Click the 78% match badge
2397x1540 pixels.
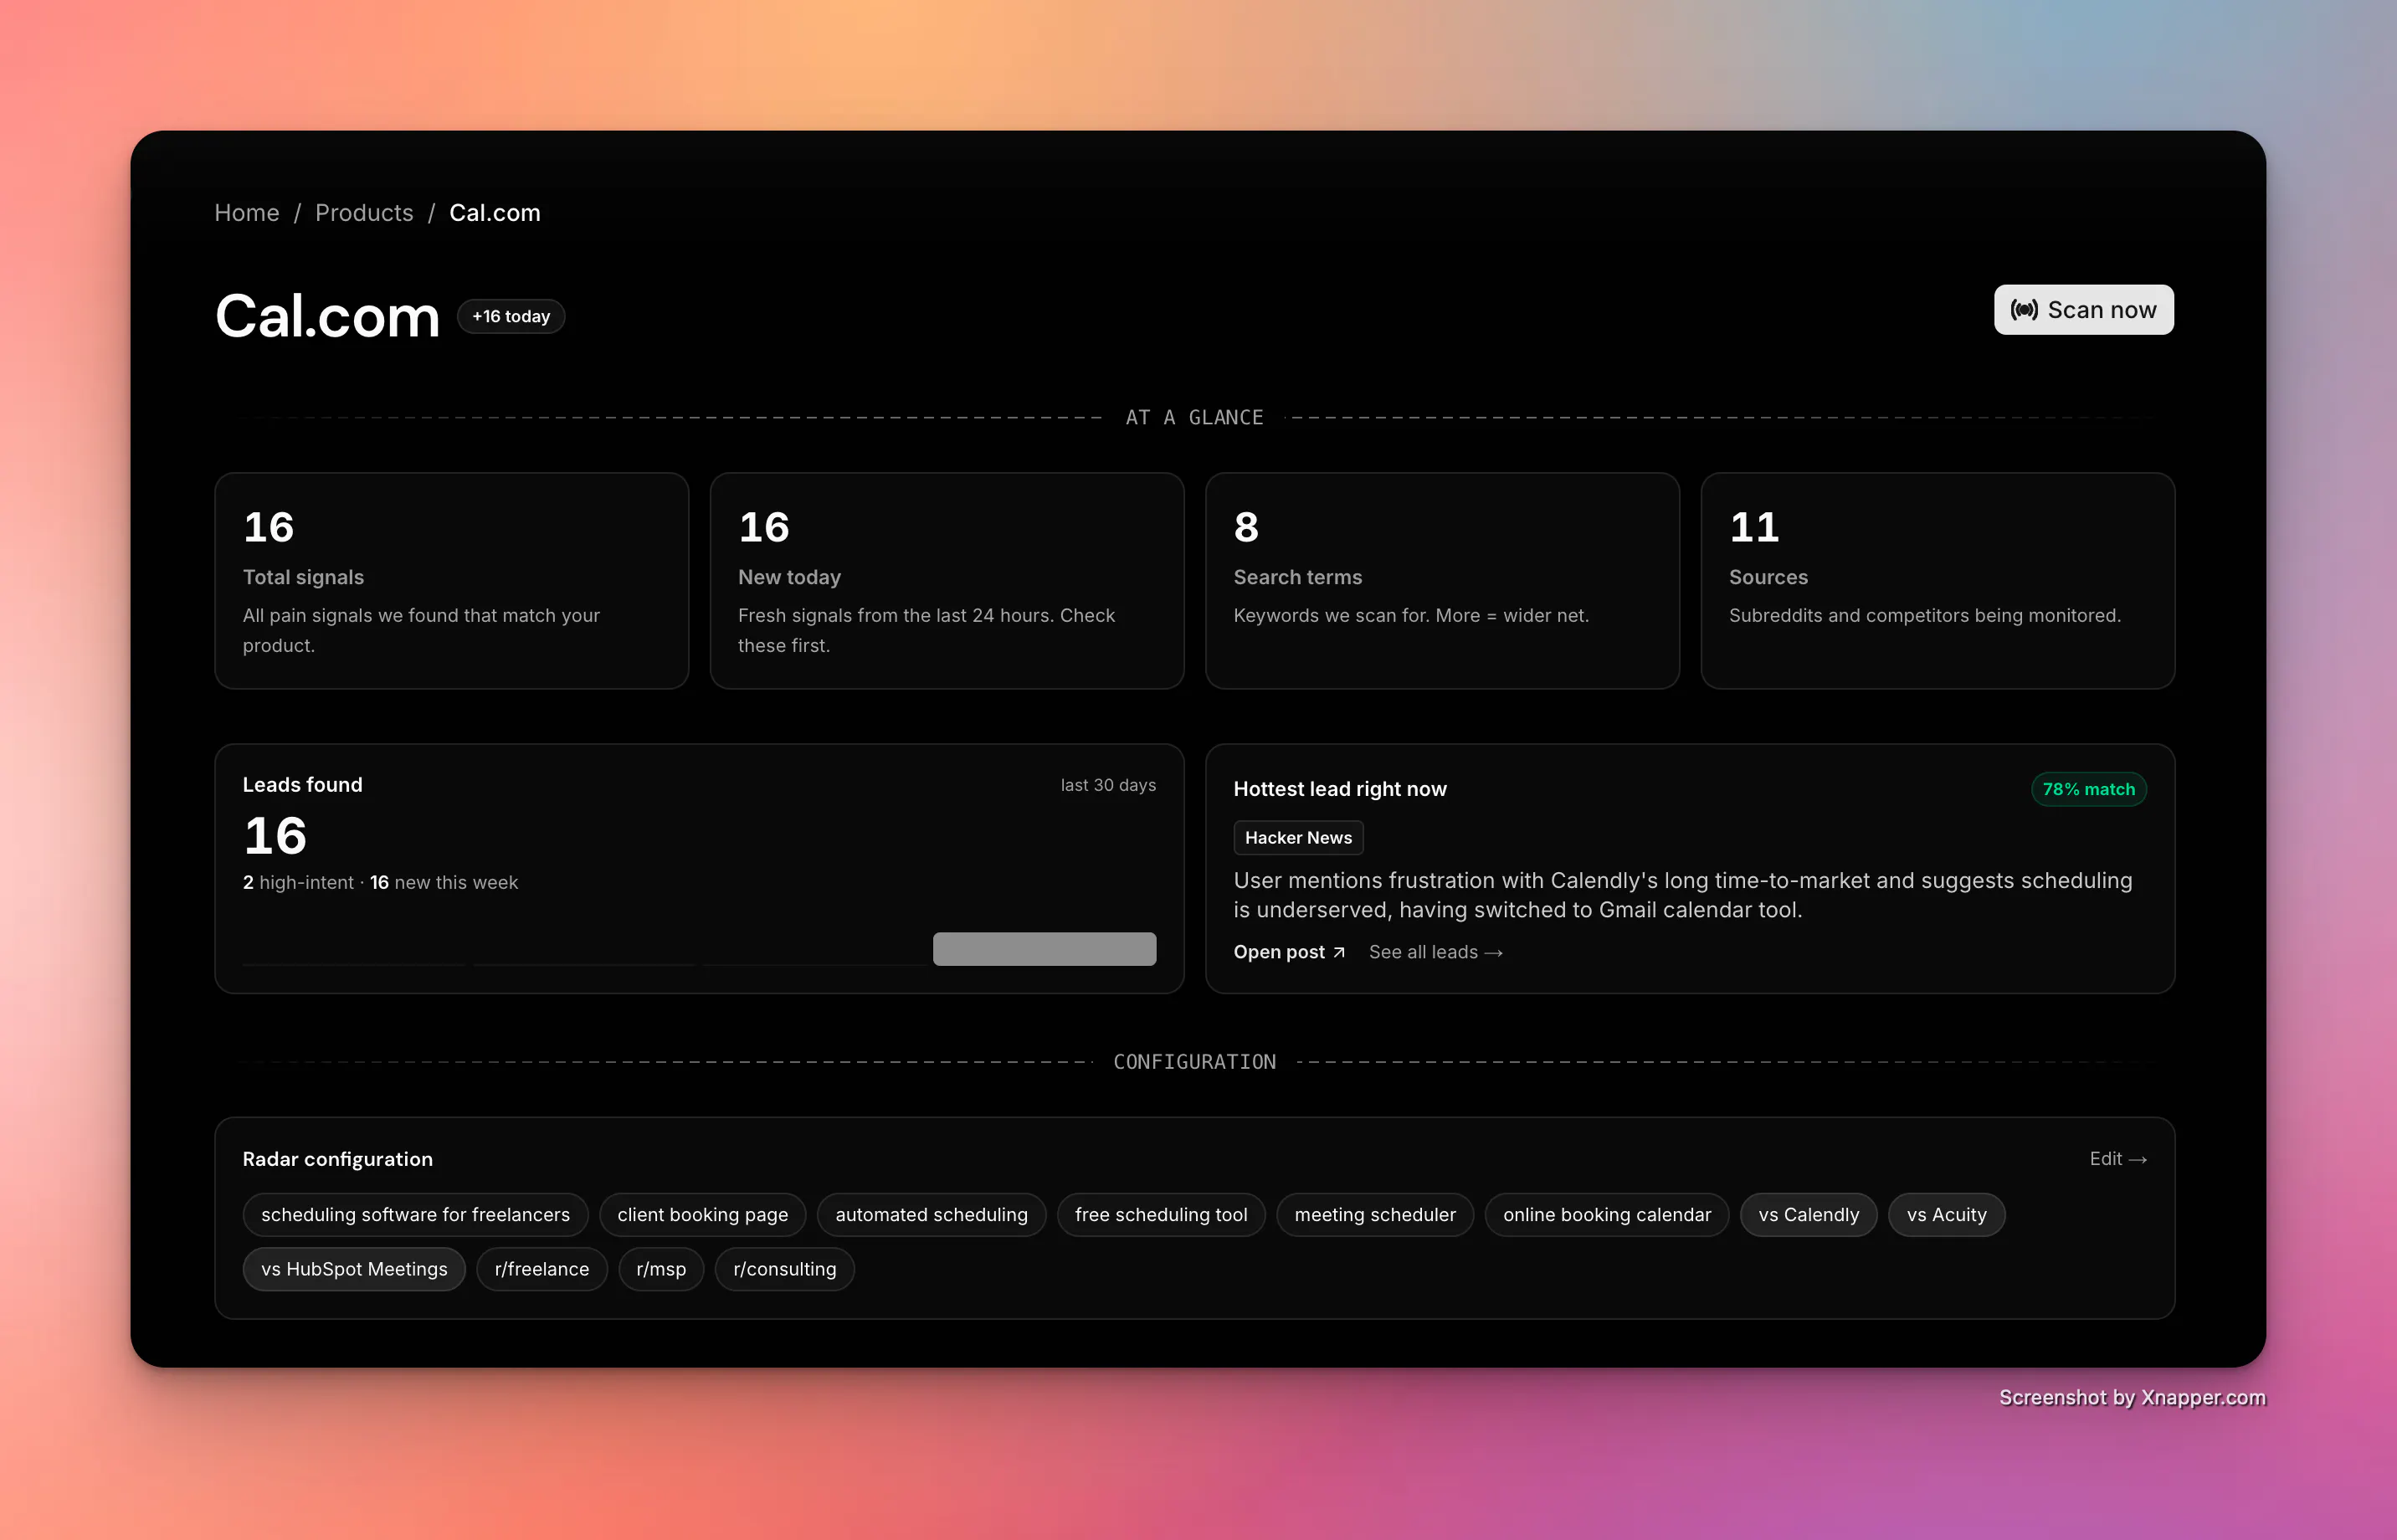[x=2088, y=789]
